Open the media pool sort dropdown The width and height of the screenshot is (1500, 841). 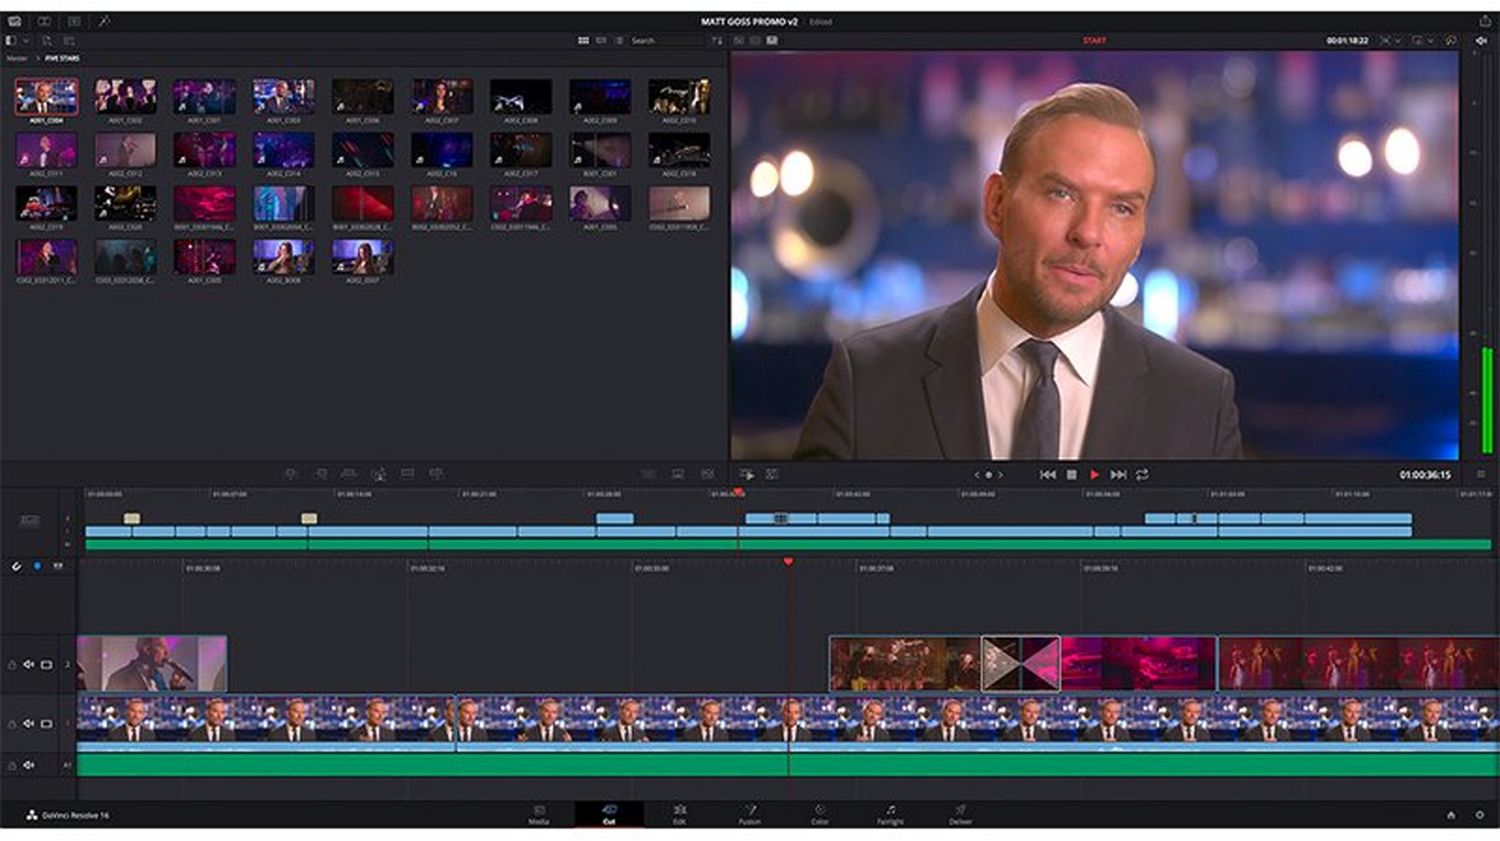716,41
